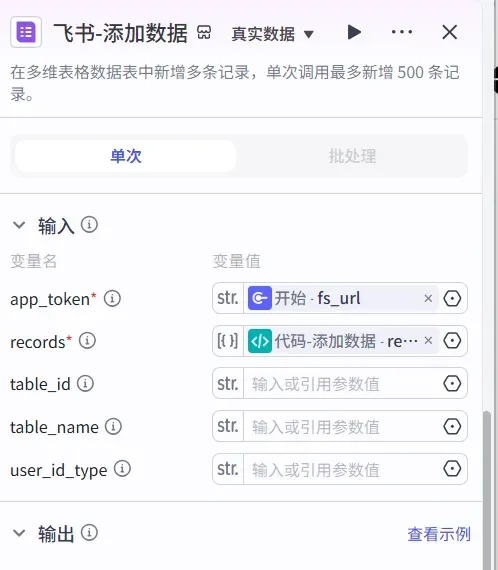Click the panel vertical scrollbar
Viewport: 498px width, 570px height.
(x=487, y=490)
